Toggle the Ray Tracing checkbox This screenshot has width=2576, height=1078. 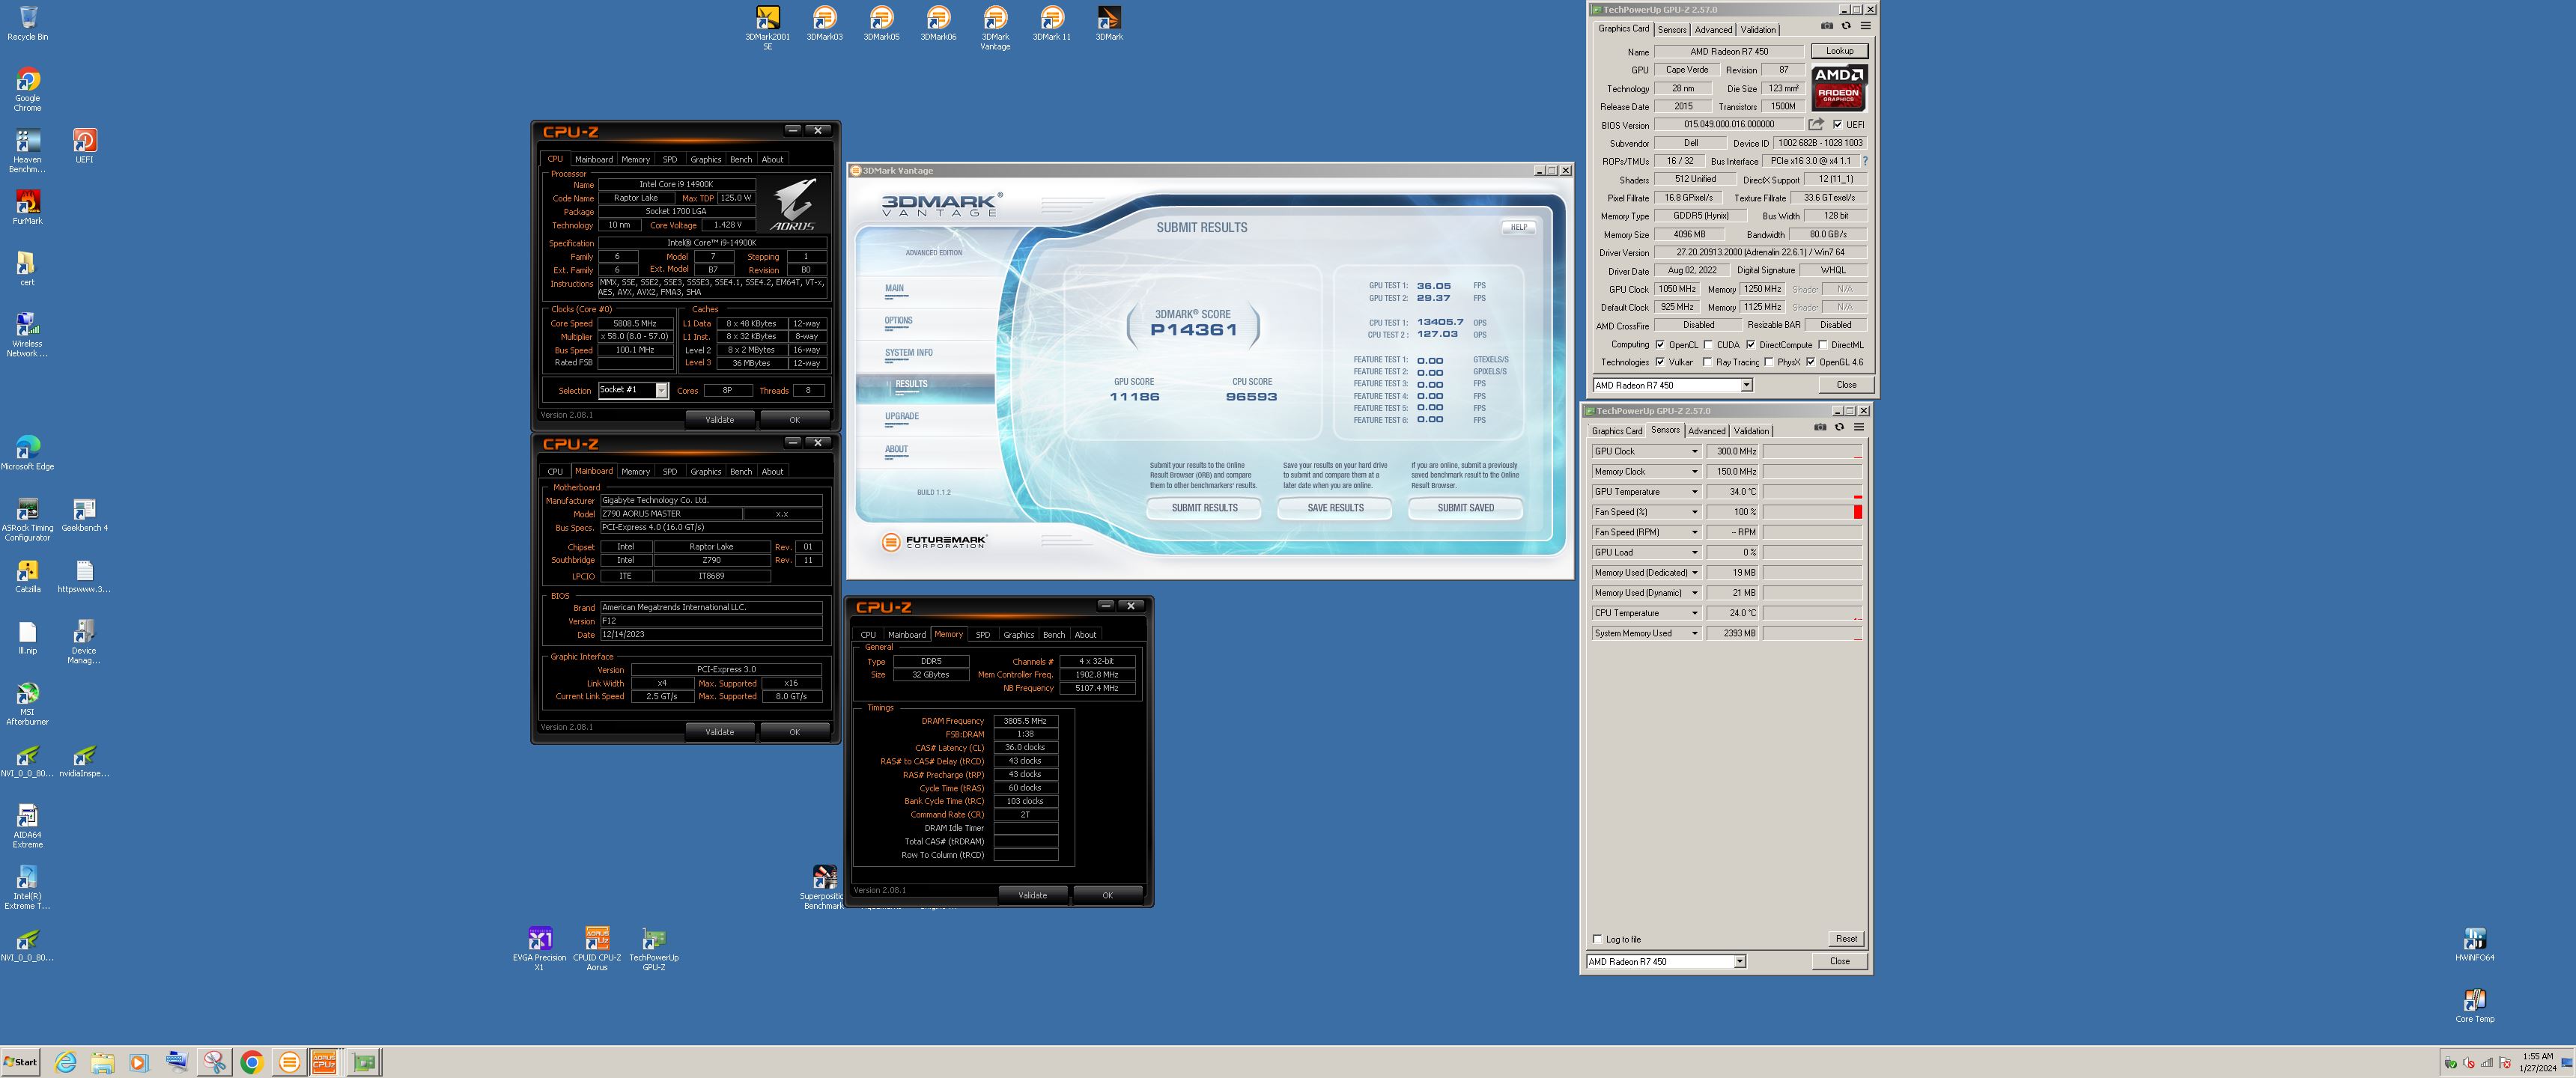[x=1707, y=362]
